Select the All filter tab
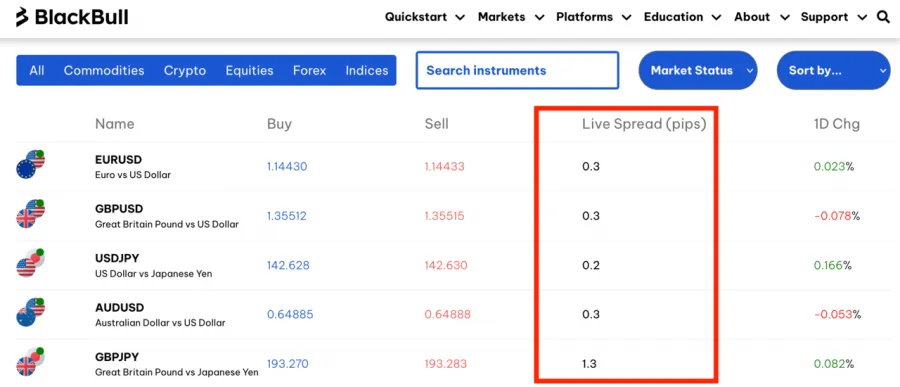The width and height of the screenshot is (900, 387). 37,71
